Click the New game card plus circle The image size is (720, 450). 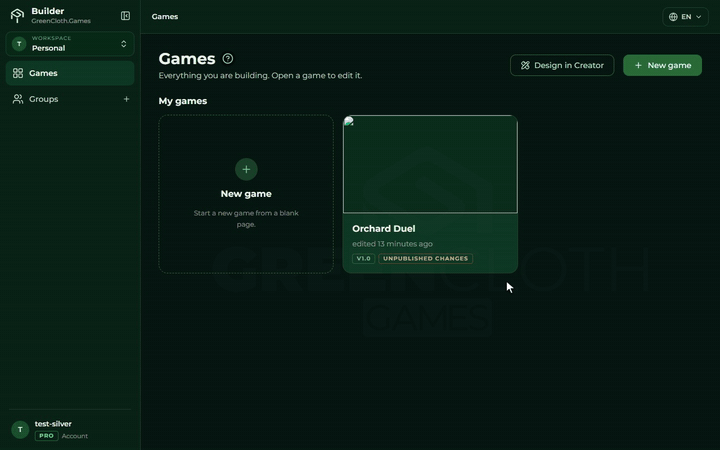point(246,169)
